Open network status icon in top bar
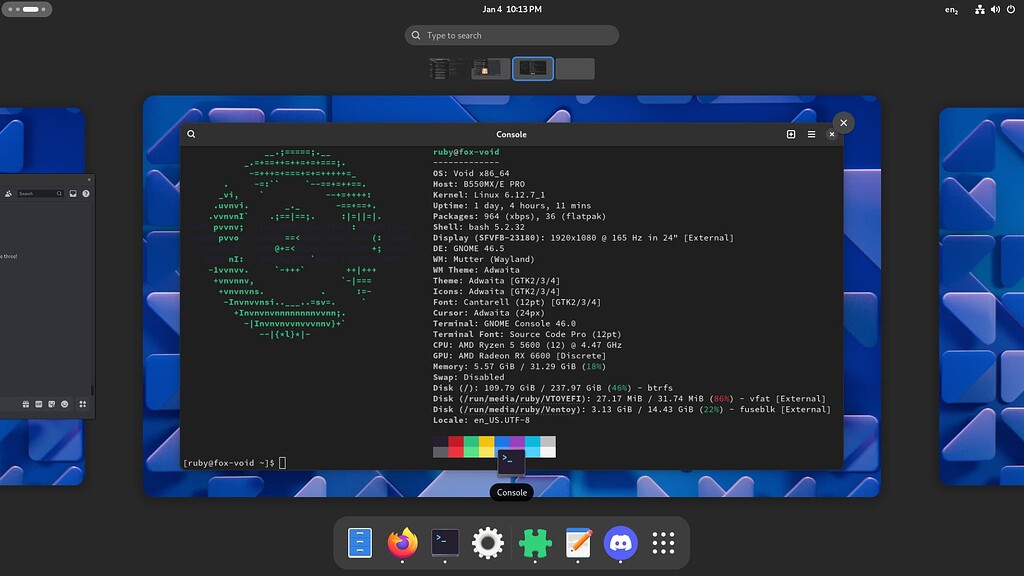This screenshot has height=576, width=1024. pyautogui.click(x=980, y=9)
